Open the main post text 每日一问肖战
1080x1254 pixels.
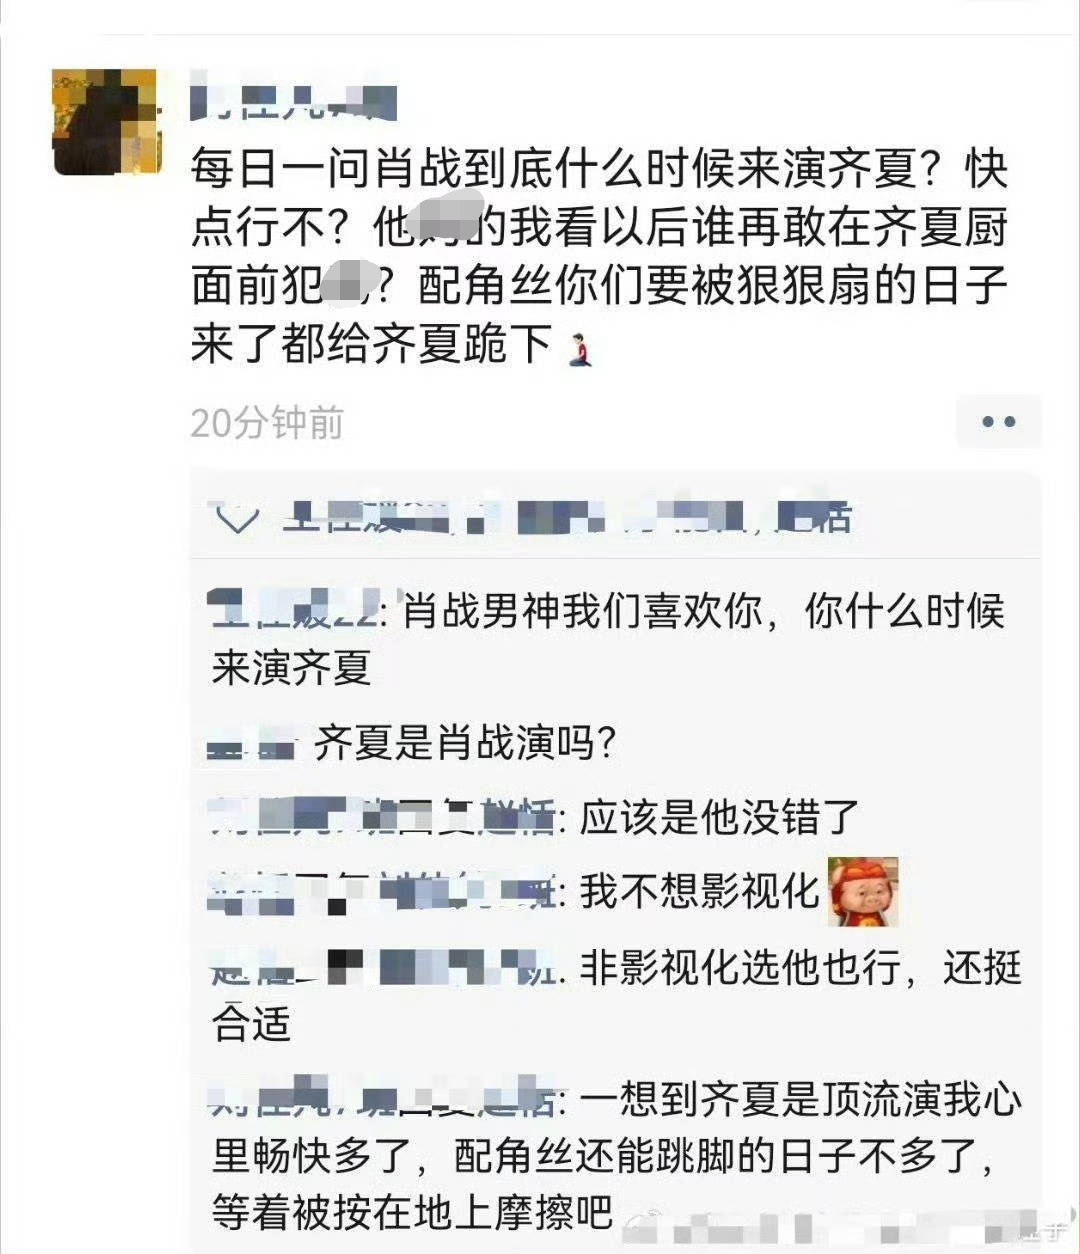click(599, 258)
